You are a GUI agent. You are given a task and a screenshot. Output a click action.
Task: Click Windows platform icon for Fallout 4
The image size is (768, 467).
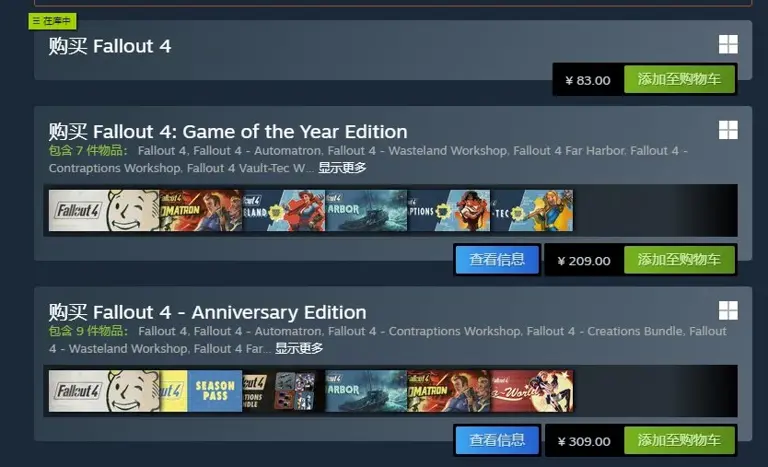[728, 45]
